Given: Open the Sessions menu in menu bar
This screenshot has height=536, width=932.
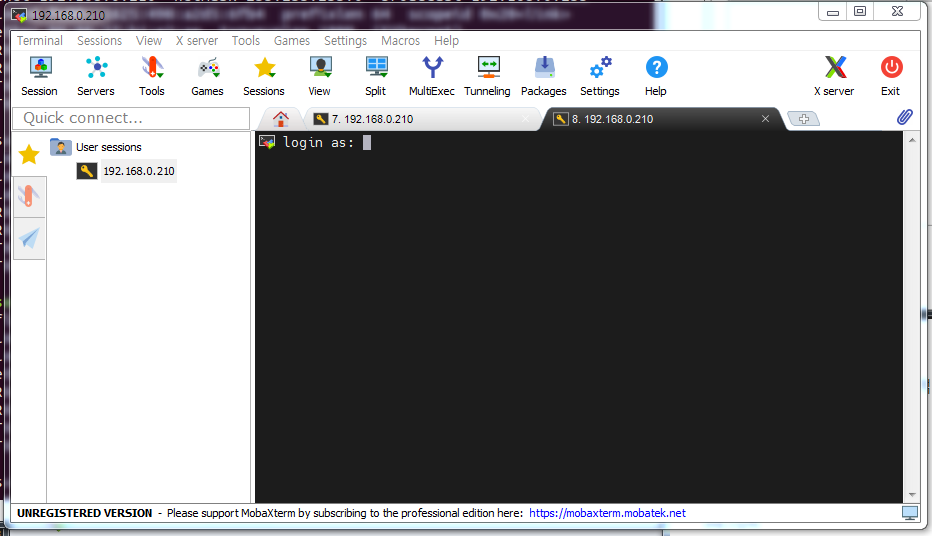Looking at the screenshot, I should coord(99,40).
